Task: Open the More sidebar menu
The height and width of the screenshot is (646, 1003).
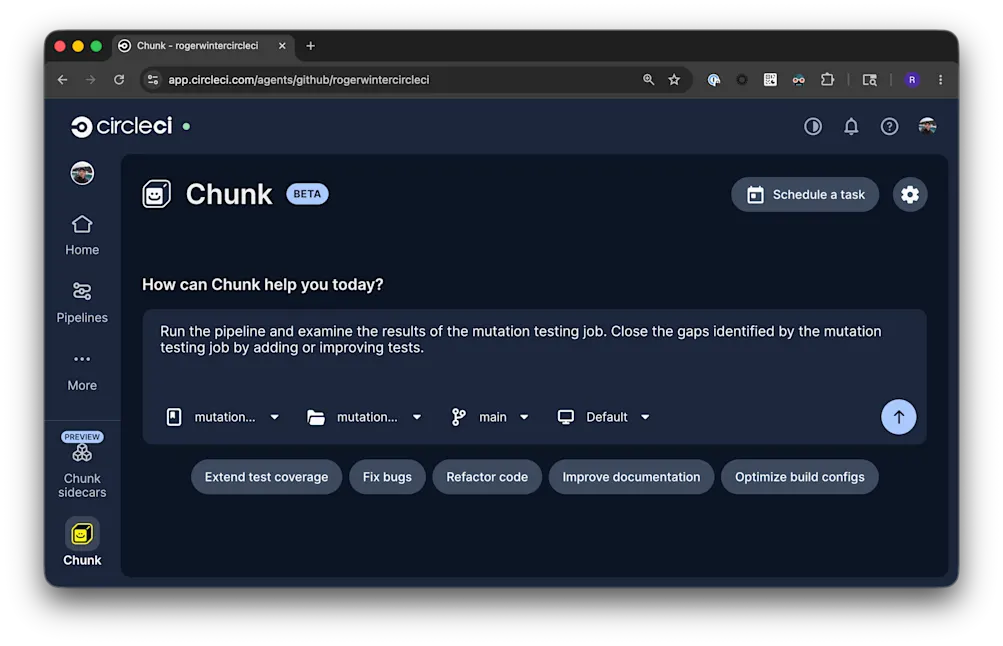Action: click(82, 372)
